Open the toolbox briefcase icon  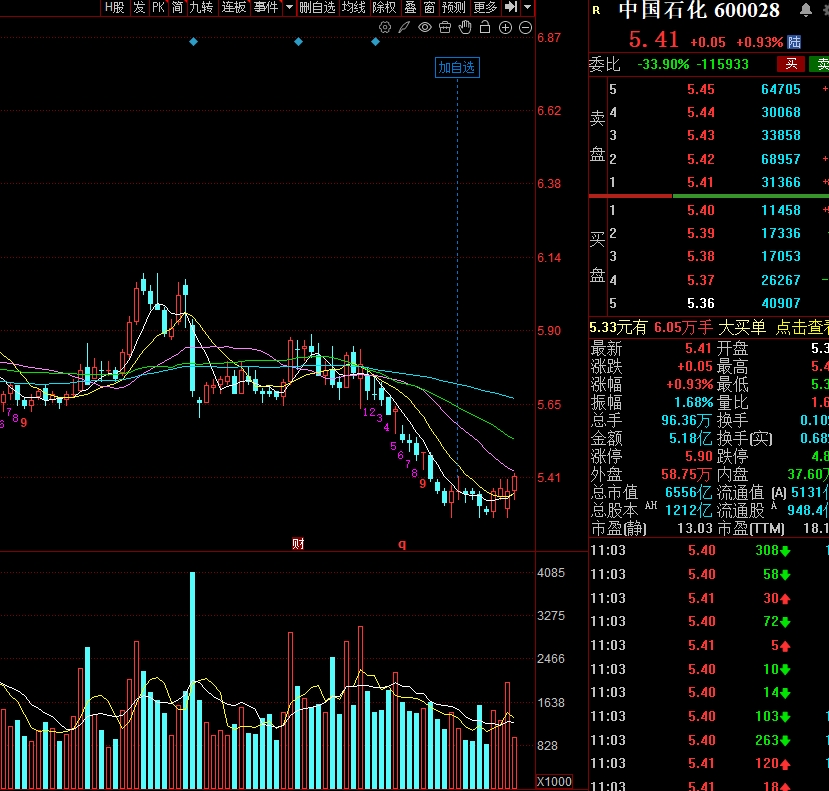pyautogui.click(x=445, y=27)
